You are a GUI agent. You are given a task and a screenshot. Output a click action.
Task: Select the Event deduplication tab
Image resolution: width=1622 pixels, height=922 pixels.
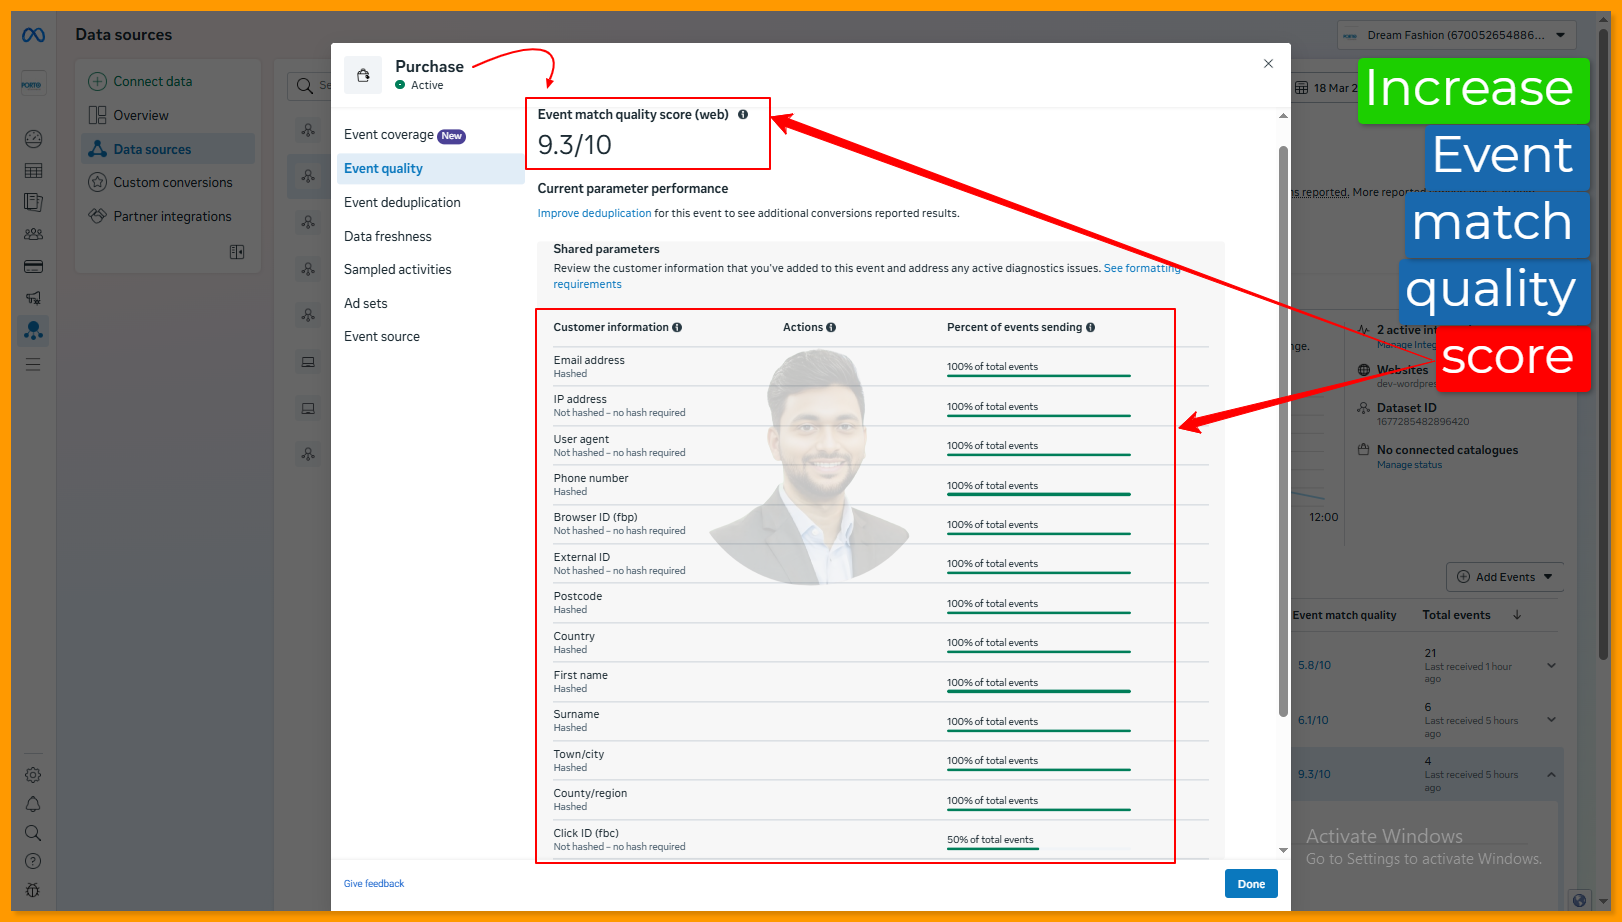[x=402, y=203]
